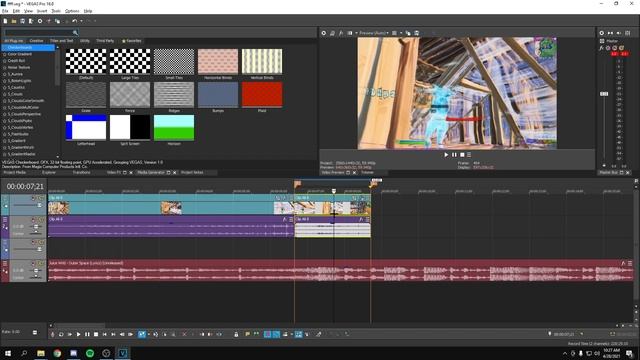
Task: Go to project start in transport
Action: tap(104, 334)
